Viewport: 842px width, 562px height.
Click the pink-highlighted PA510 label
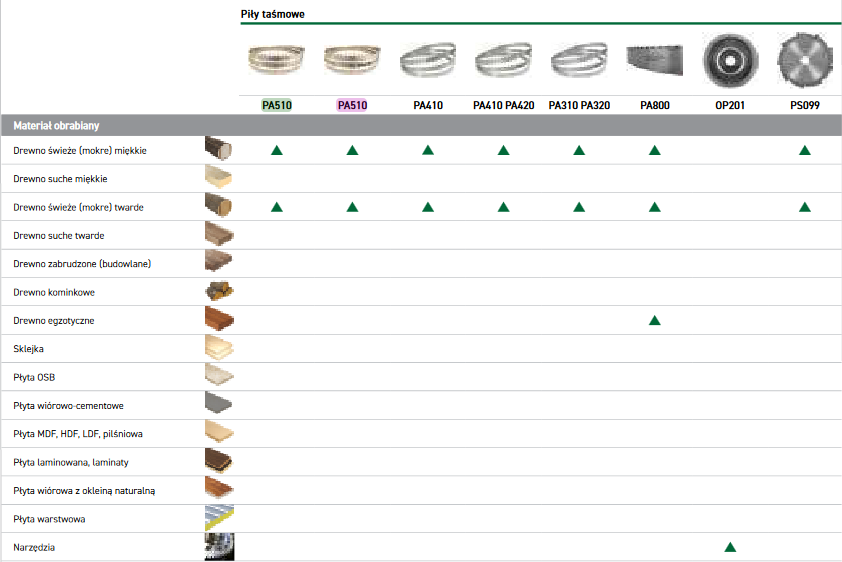352,104
